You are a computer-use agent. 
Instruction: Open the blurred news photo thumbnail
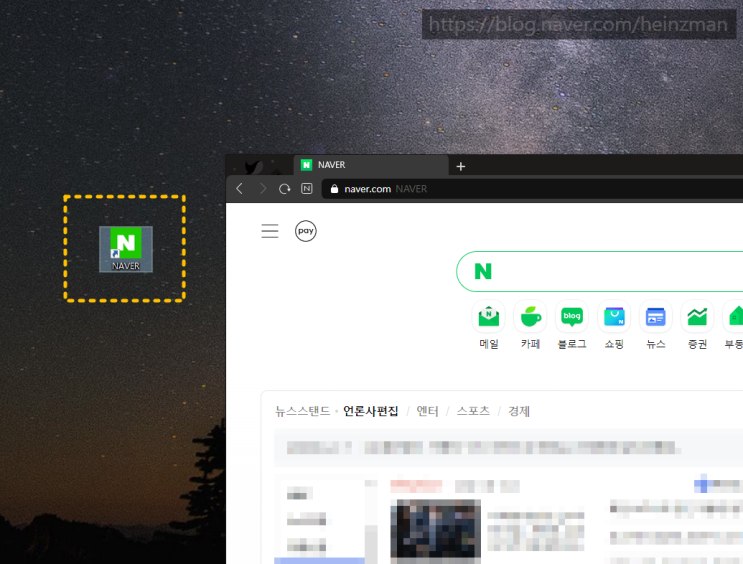coord(435,528)
